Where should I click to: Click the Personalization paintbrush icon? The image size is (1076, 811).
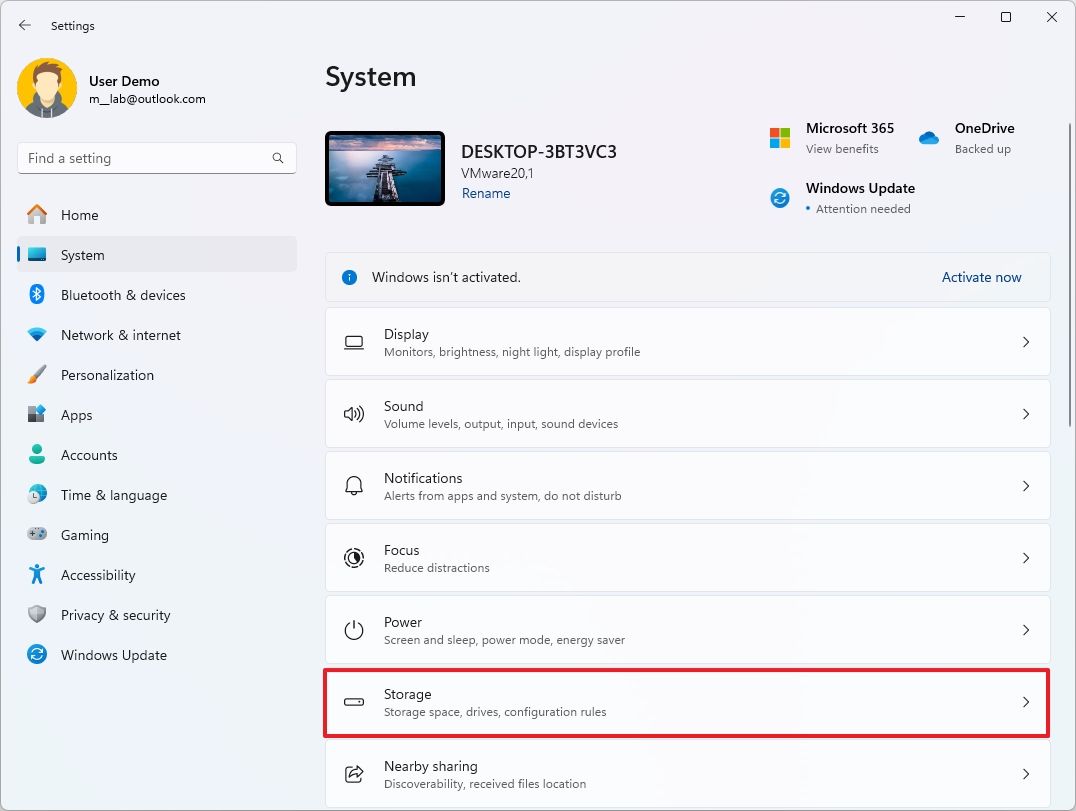point(37,375)
